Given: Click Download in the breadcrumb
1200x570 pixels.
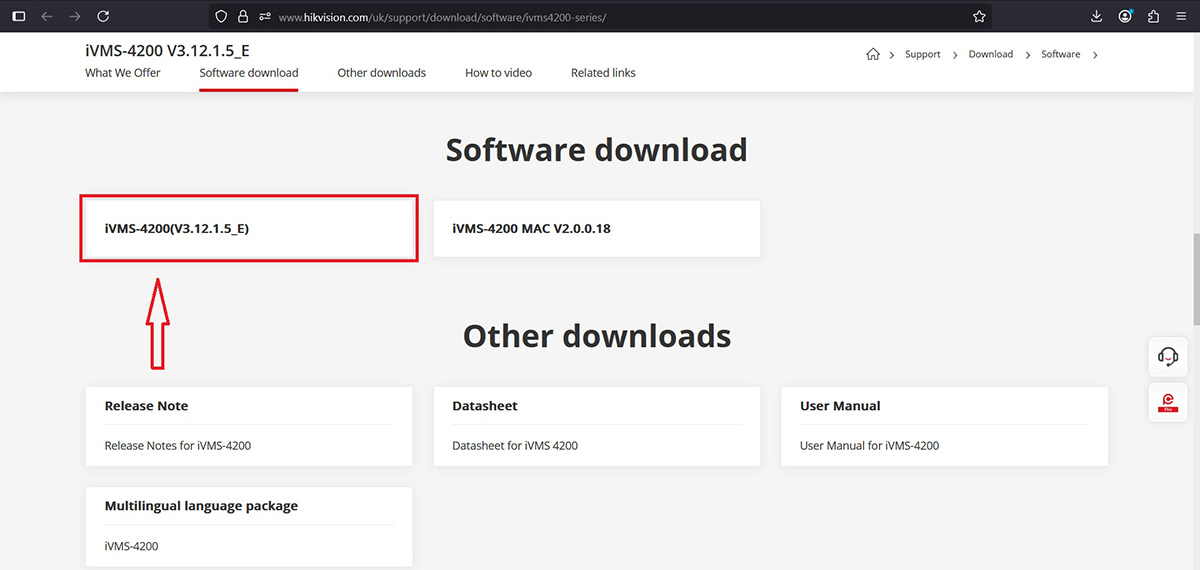Looking at the screenshot, I should tap(991, 54).
